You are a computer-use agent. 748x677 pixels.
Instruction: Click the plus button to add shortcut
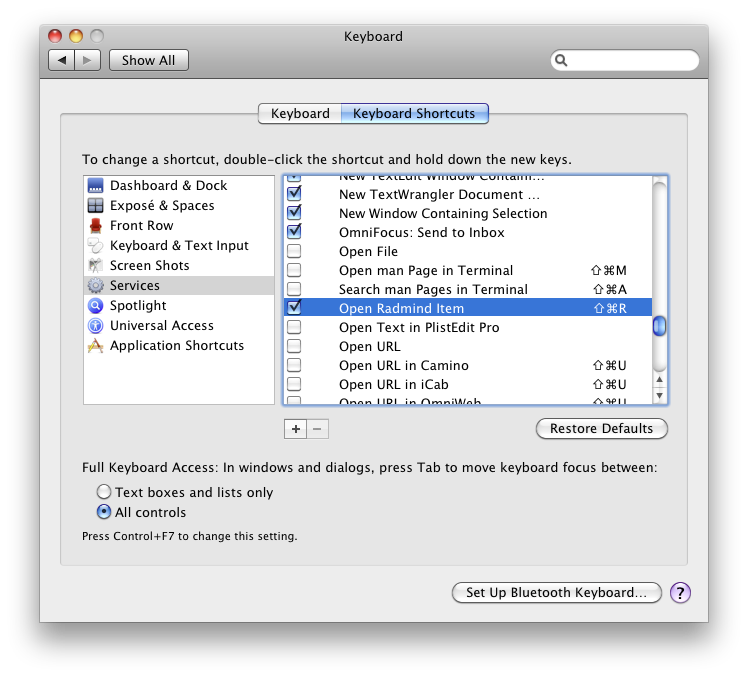point(295,429)
